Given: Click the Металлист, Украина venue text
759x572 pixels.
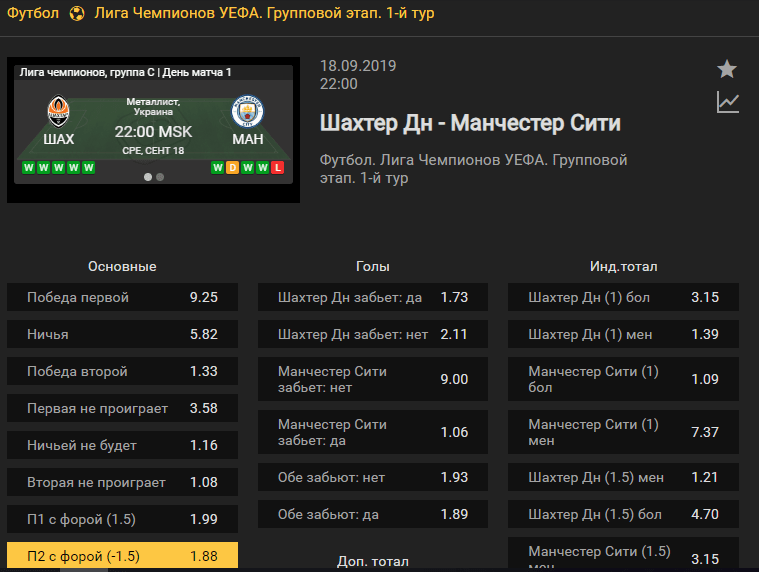Looking at the screenshot, I should pos(153,106).
